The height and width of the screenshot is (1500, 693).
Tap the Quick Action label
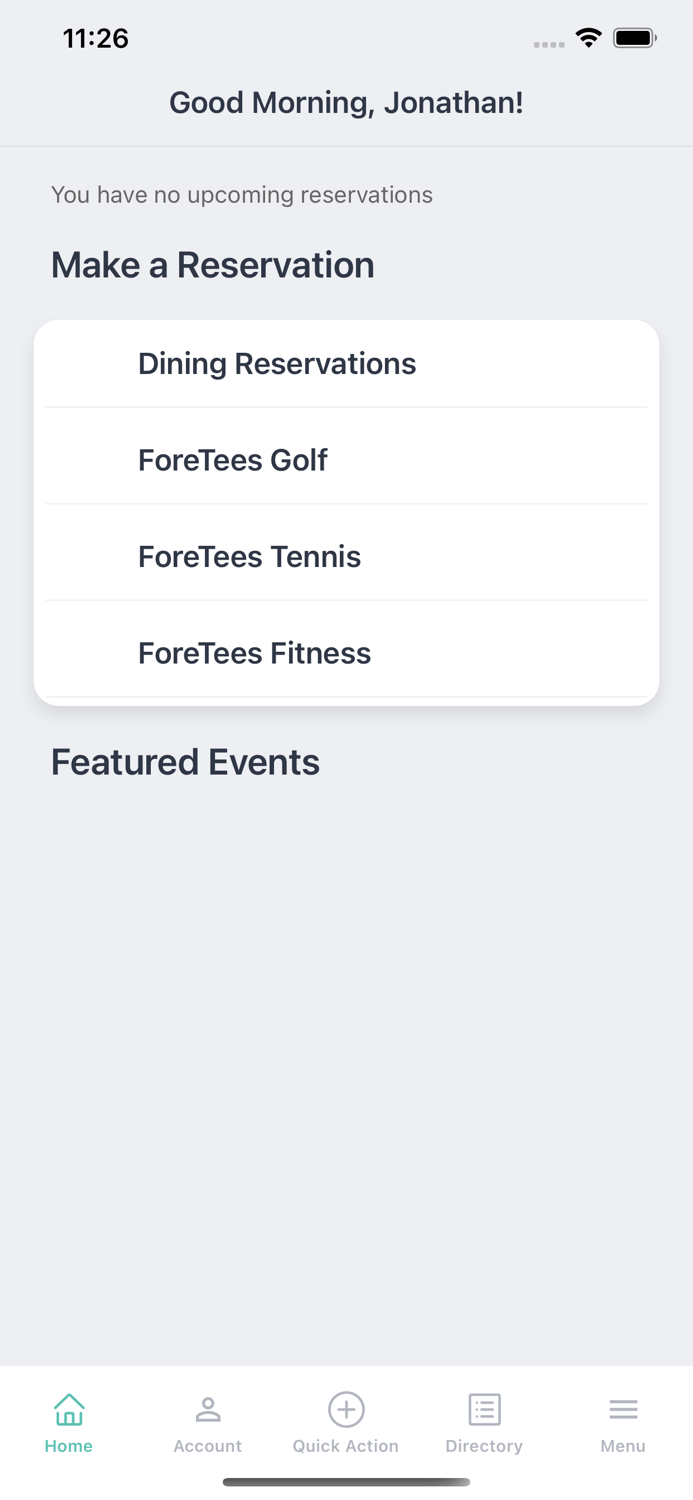[x=346, y=1445]
